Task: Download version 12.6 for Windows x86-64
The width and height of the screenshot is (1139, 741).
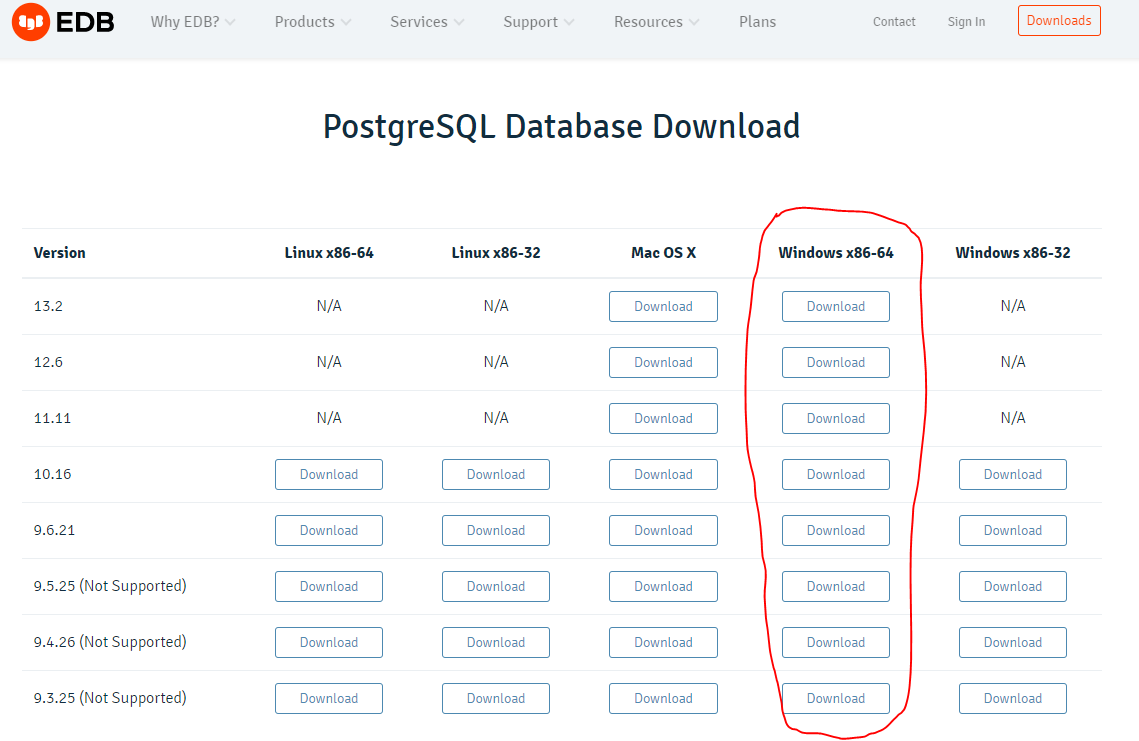Action: tap(835, 363)
